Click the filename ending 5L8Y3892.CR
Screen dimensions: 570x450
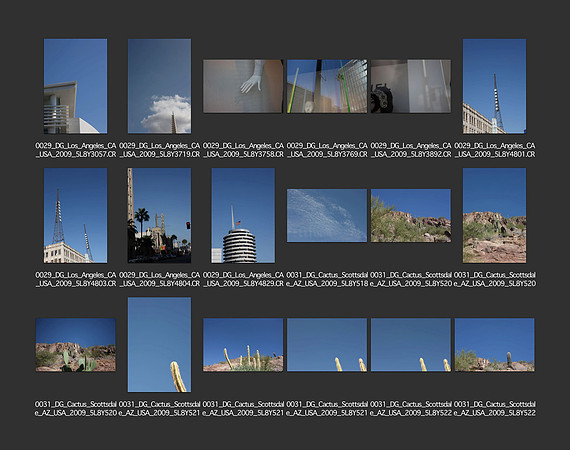click(x=411, y=150)
